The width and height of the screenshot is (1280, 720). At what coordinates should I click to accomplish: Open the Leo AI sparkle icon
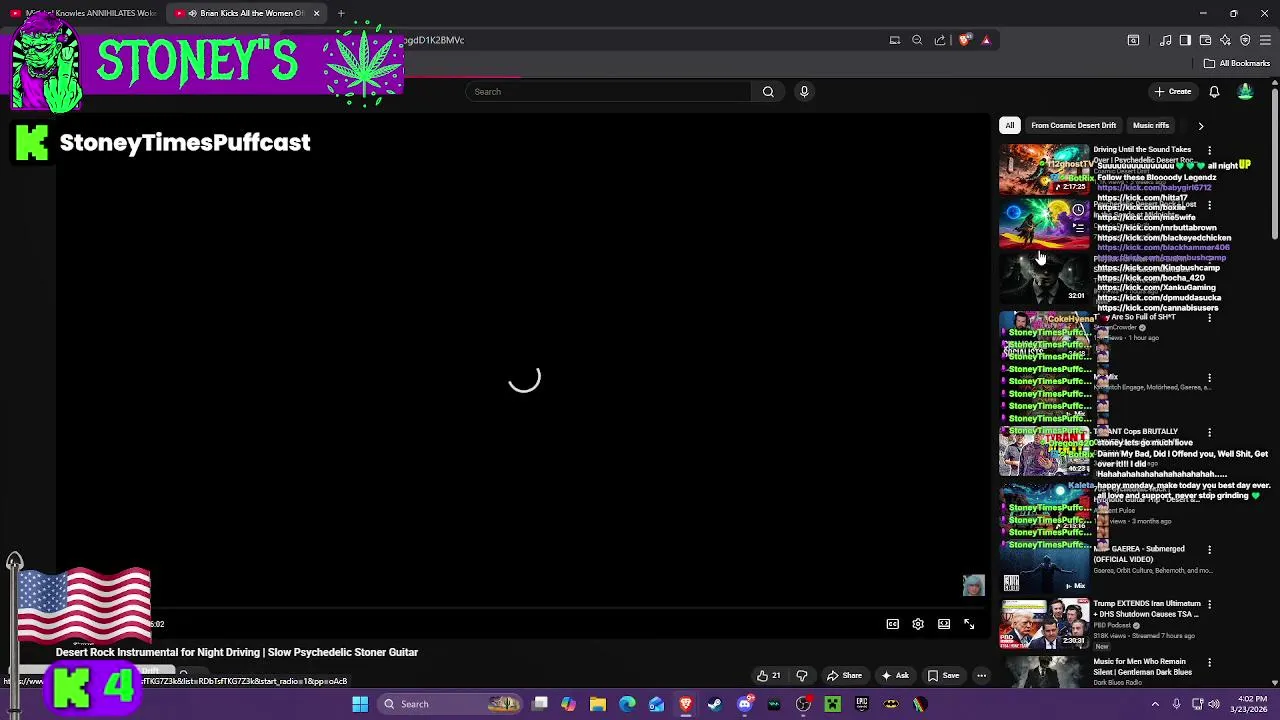(x=1225, y=40)
